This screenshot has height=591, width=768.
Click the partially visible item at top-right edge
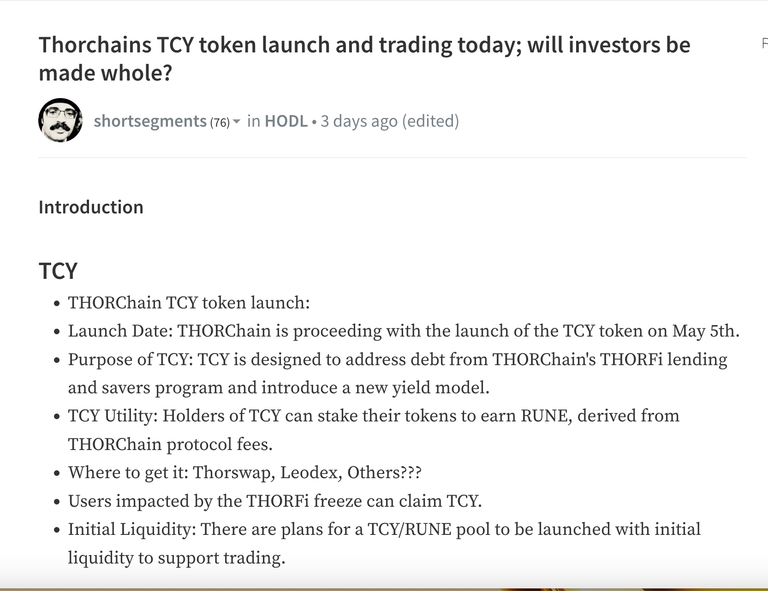(x=765, y=44)
